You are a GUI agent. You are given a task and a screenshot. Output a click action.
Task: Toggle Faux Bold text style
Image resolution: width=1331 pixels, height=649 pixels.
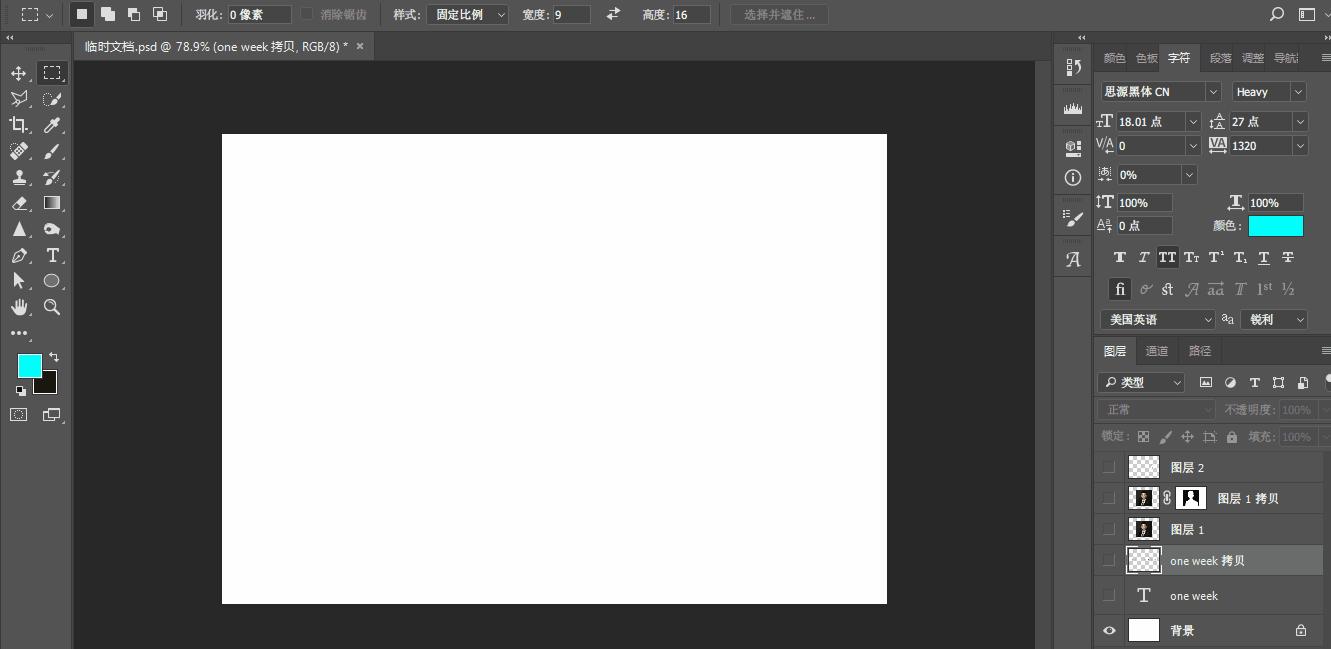(x=1119, y=257)
